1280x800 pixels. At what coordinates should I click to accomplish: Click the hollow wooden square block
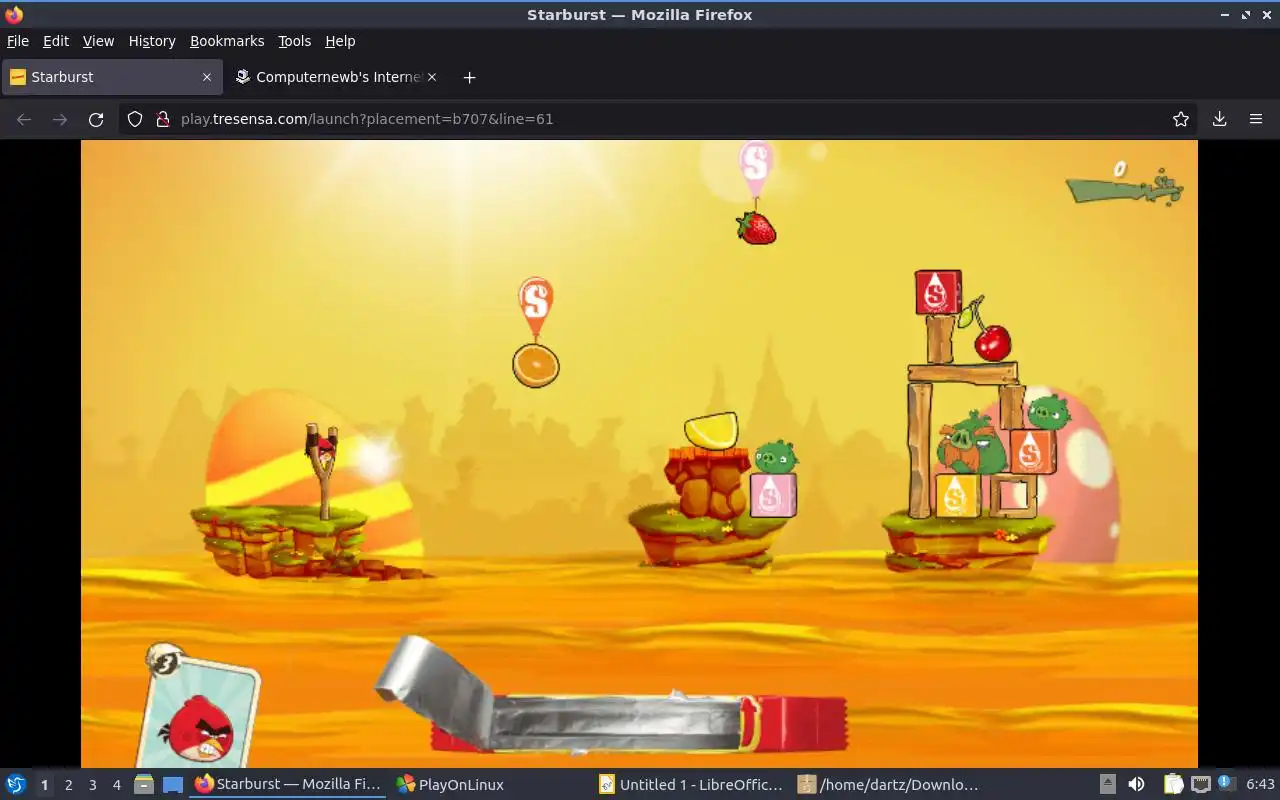1014,496
